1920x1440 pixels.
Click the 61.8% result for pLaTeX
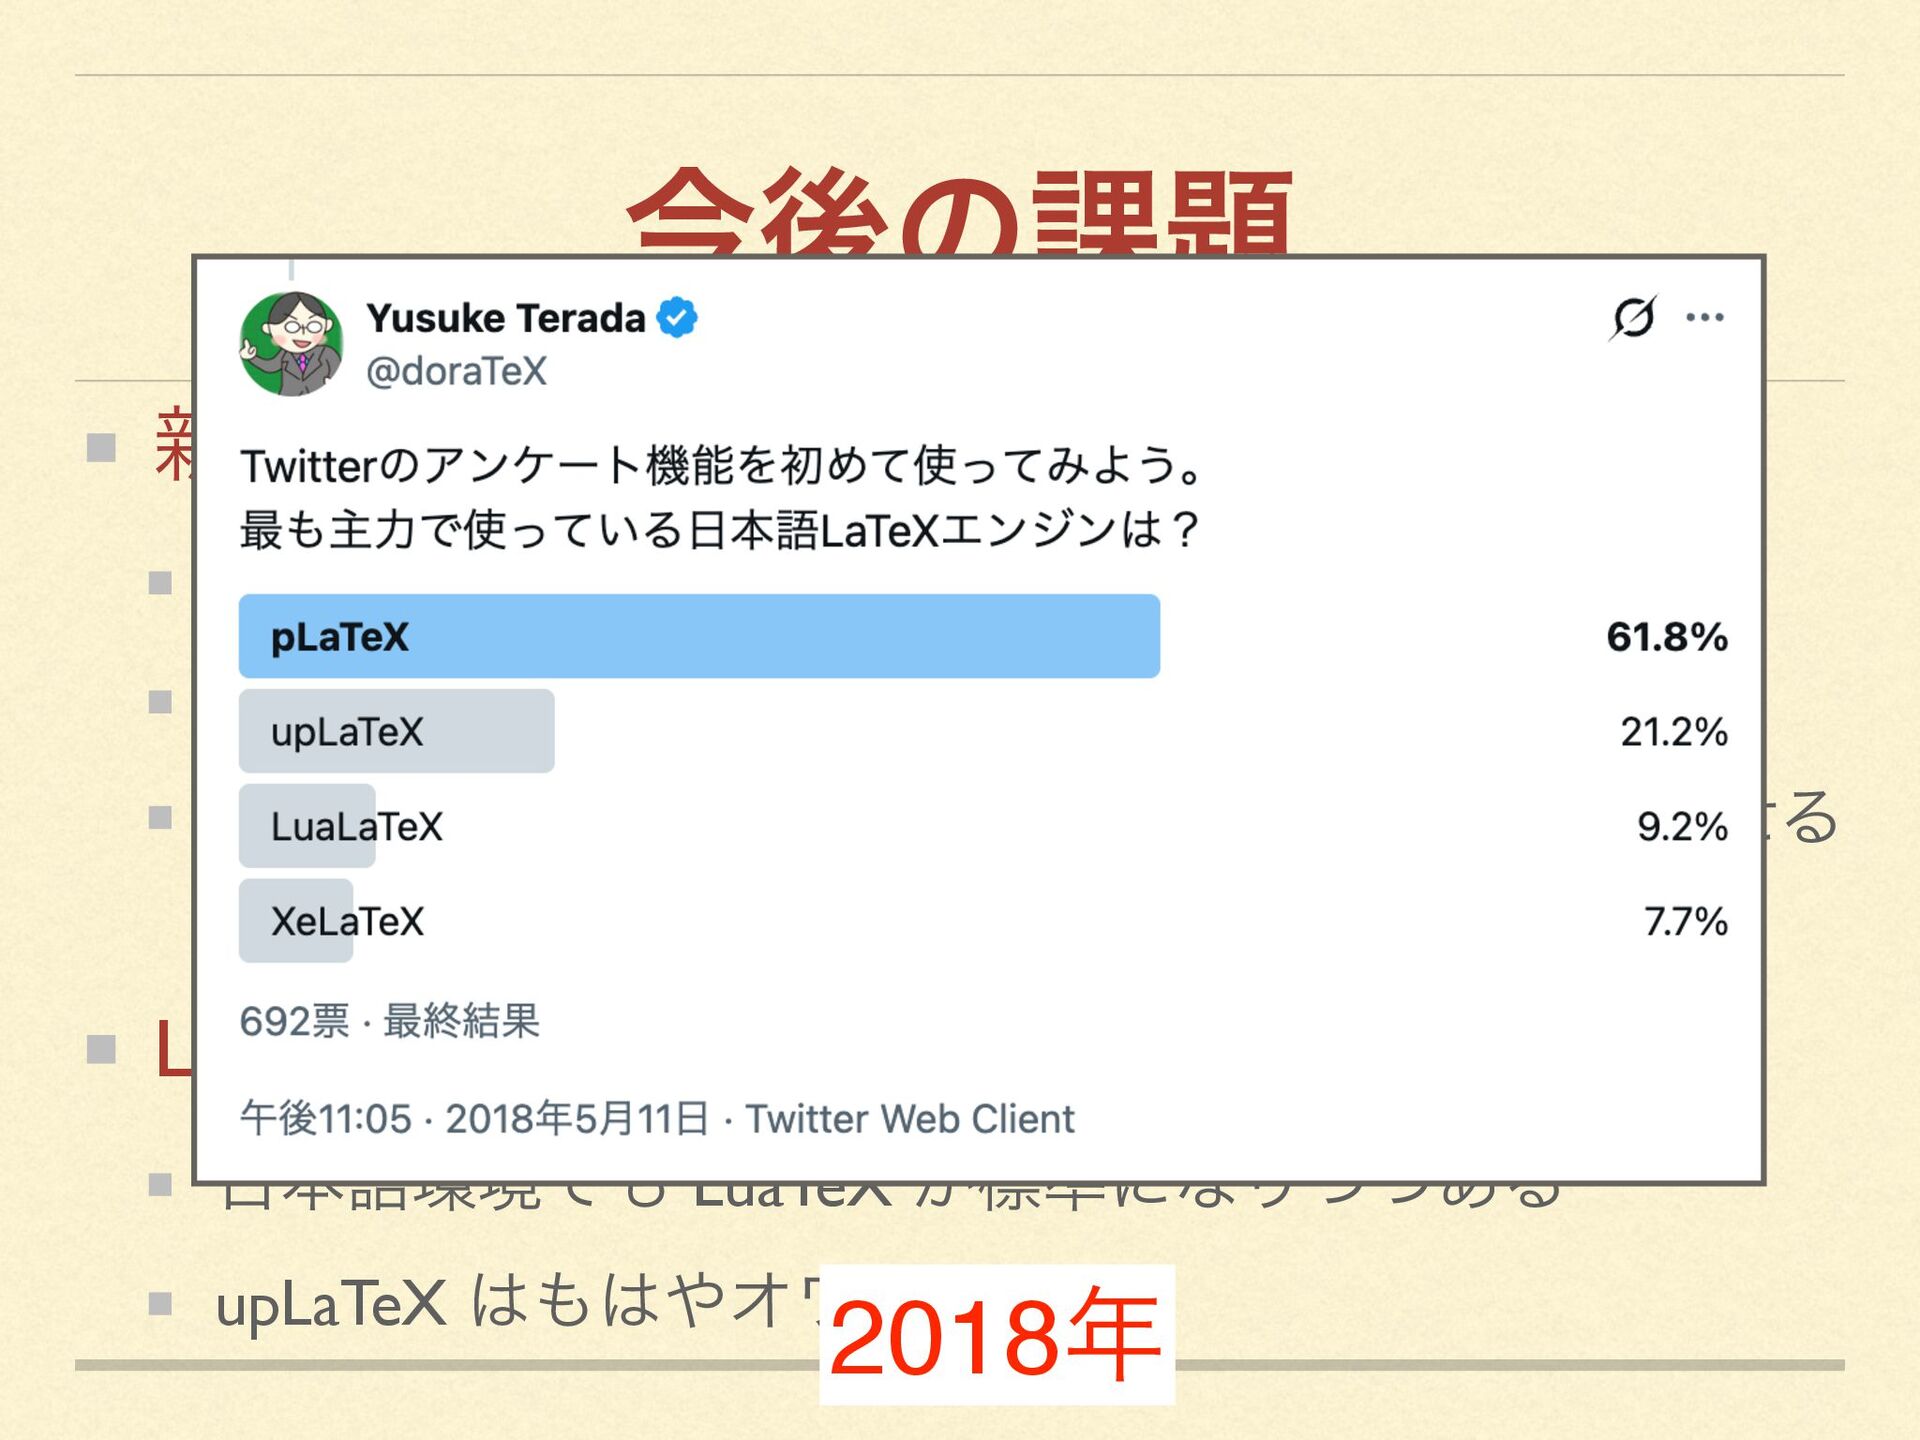(1666, 637)
